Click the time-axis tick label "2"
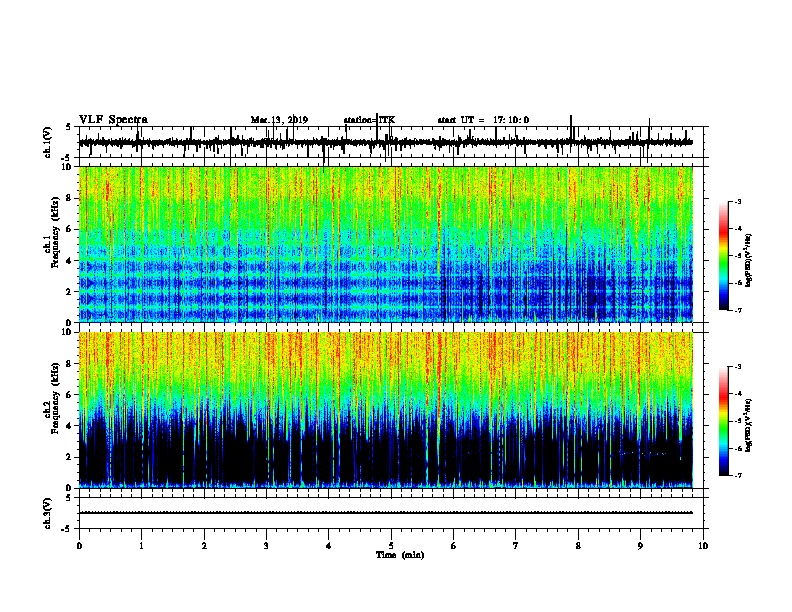792x612 pixels. (204, 546)
